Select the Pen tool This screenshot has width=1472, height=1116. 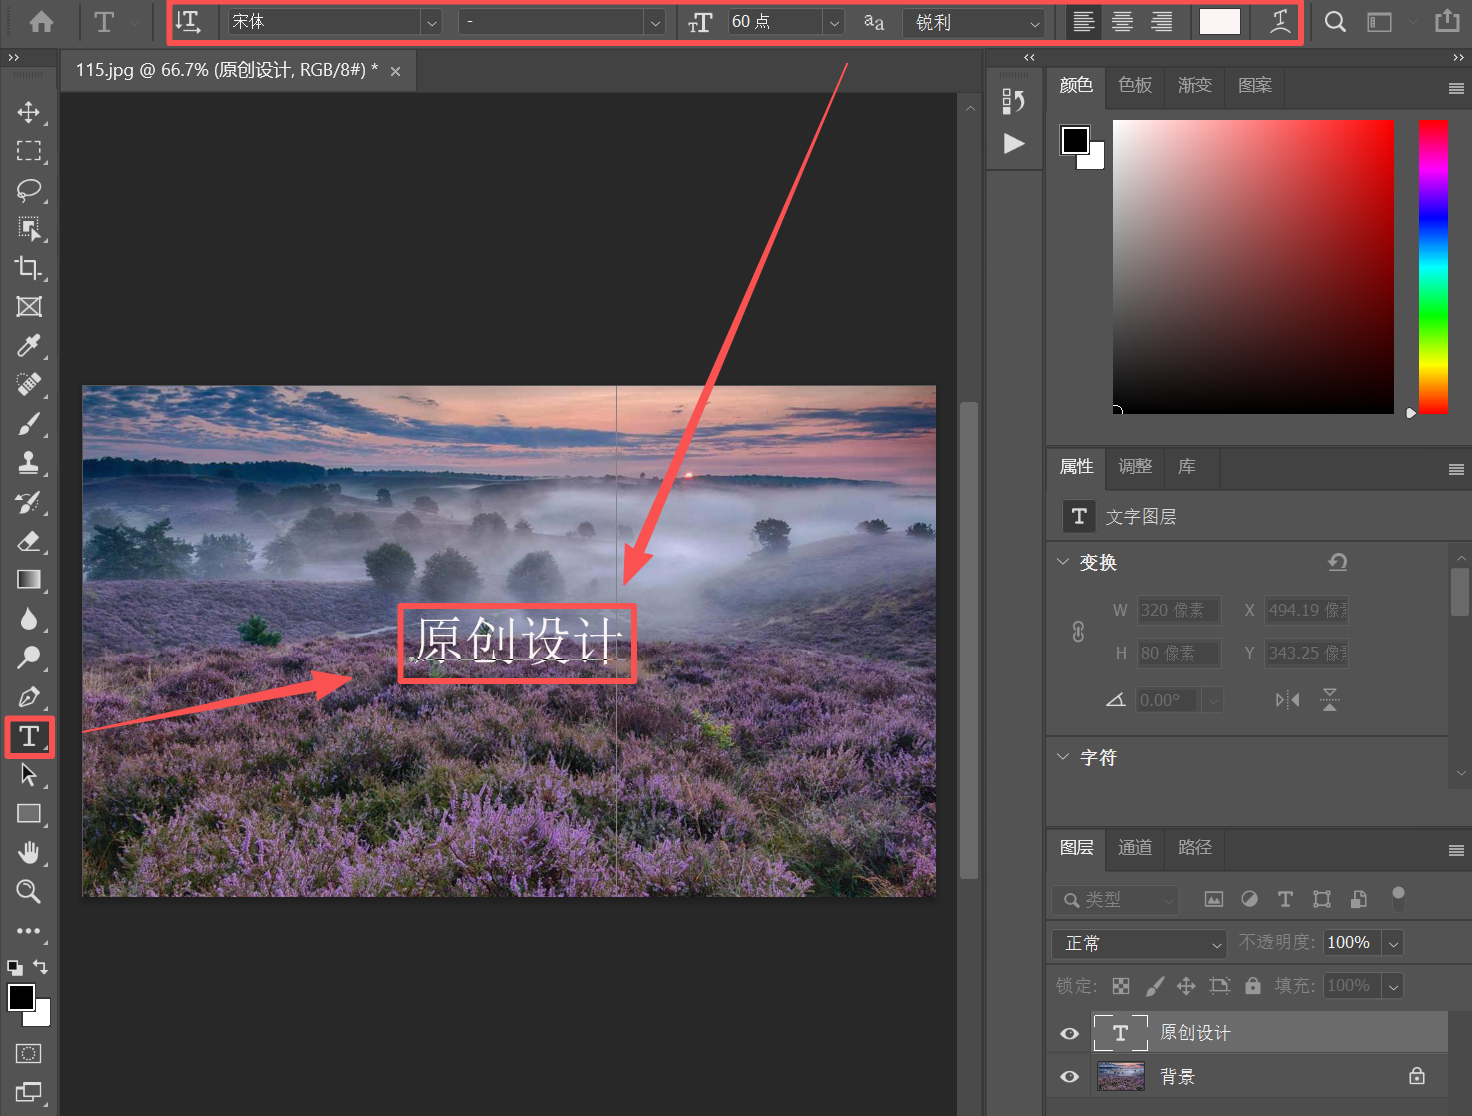click(29, 697)
